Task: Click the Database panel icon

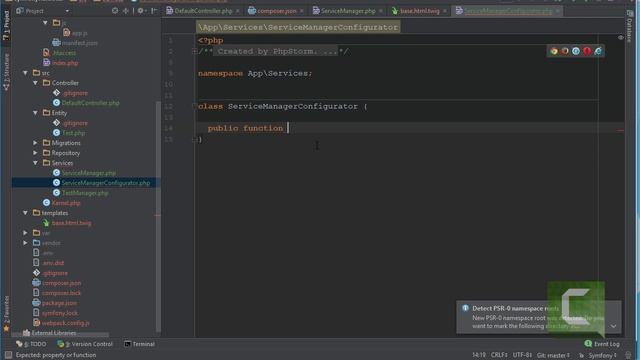Action: (630, 13)
